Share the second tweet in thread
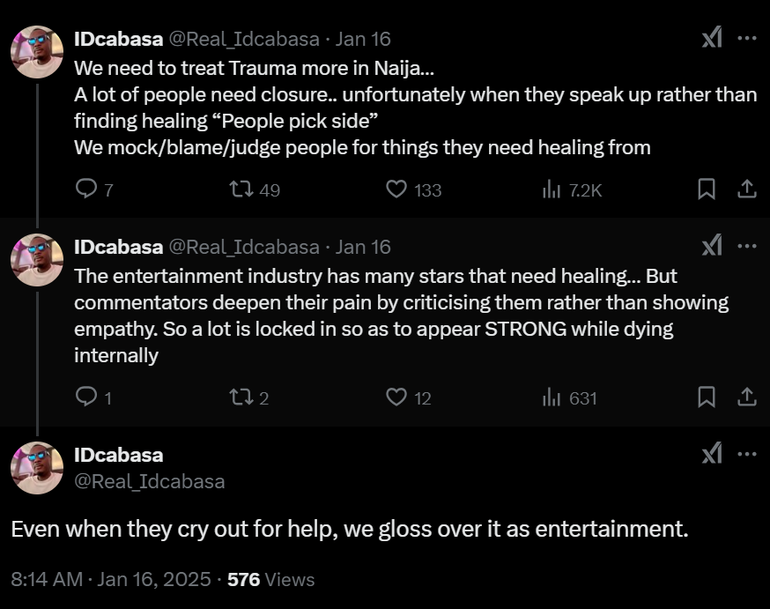Screen dimensions: 770x609 coord(746,397)
